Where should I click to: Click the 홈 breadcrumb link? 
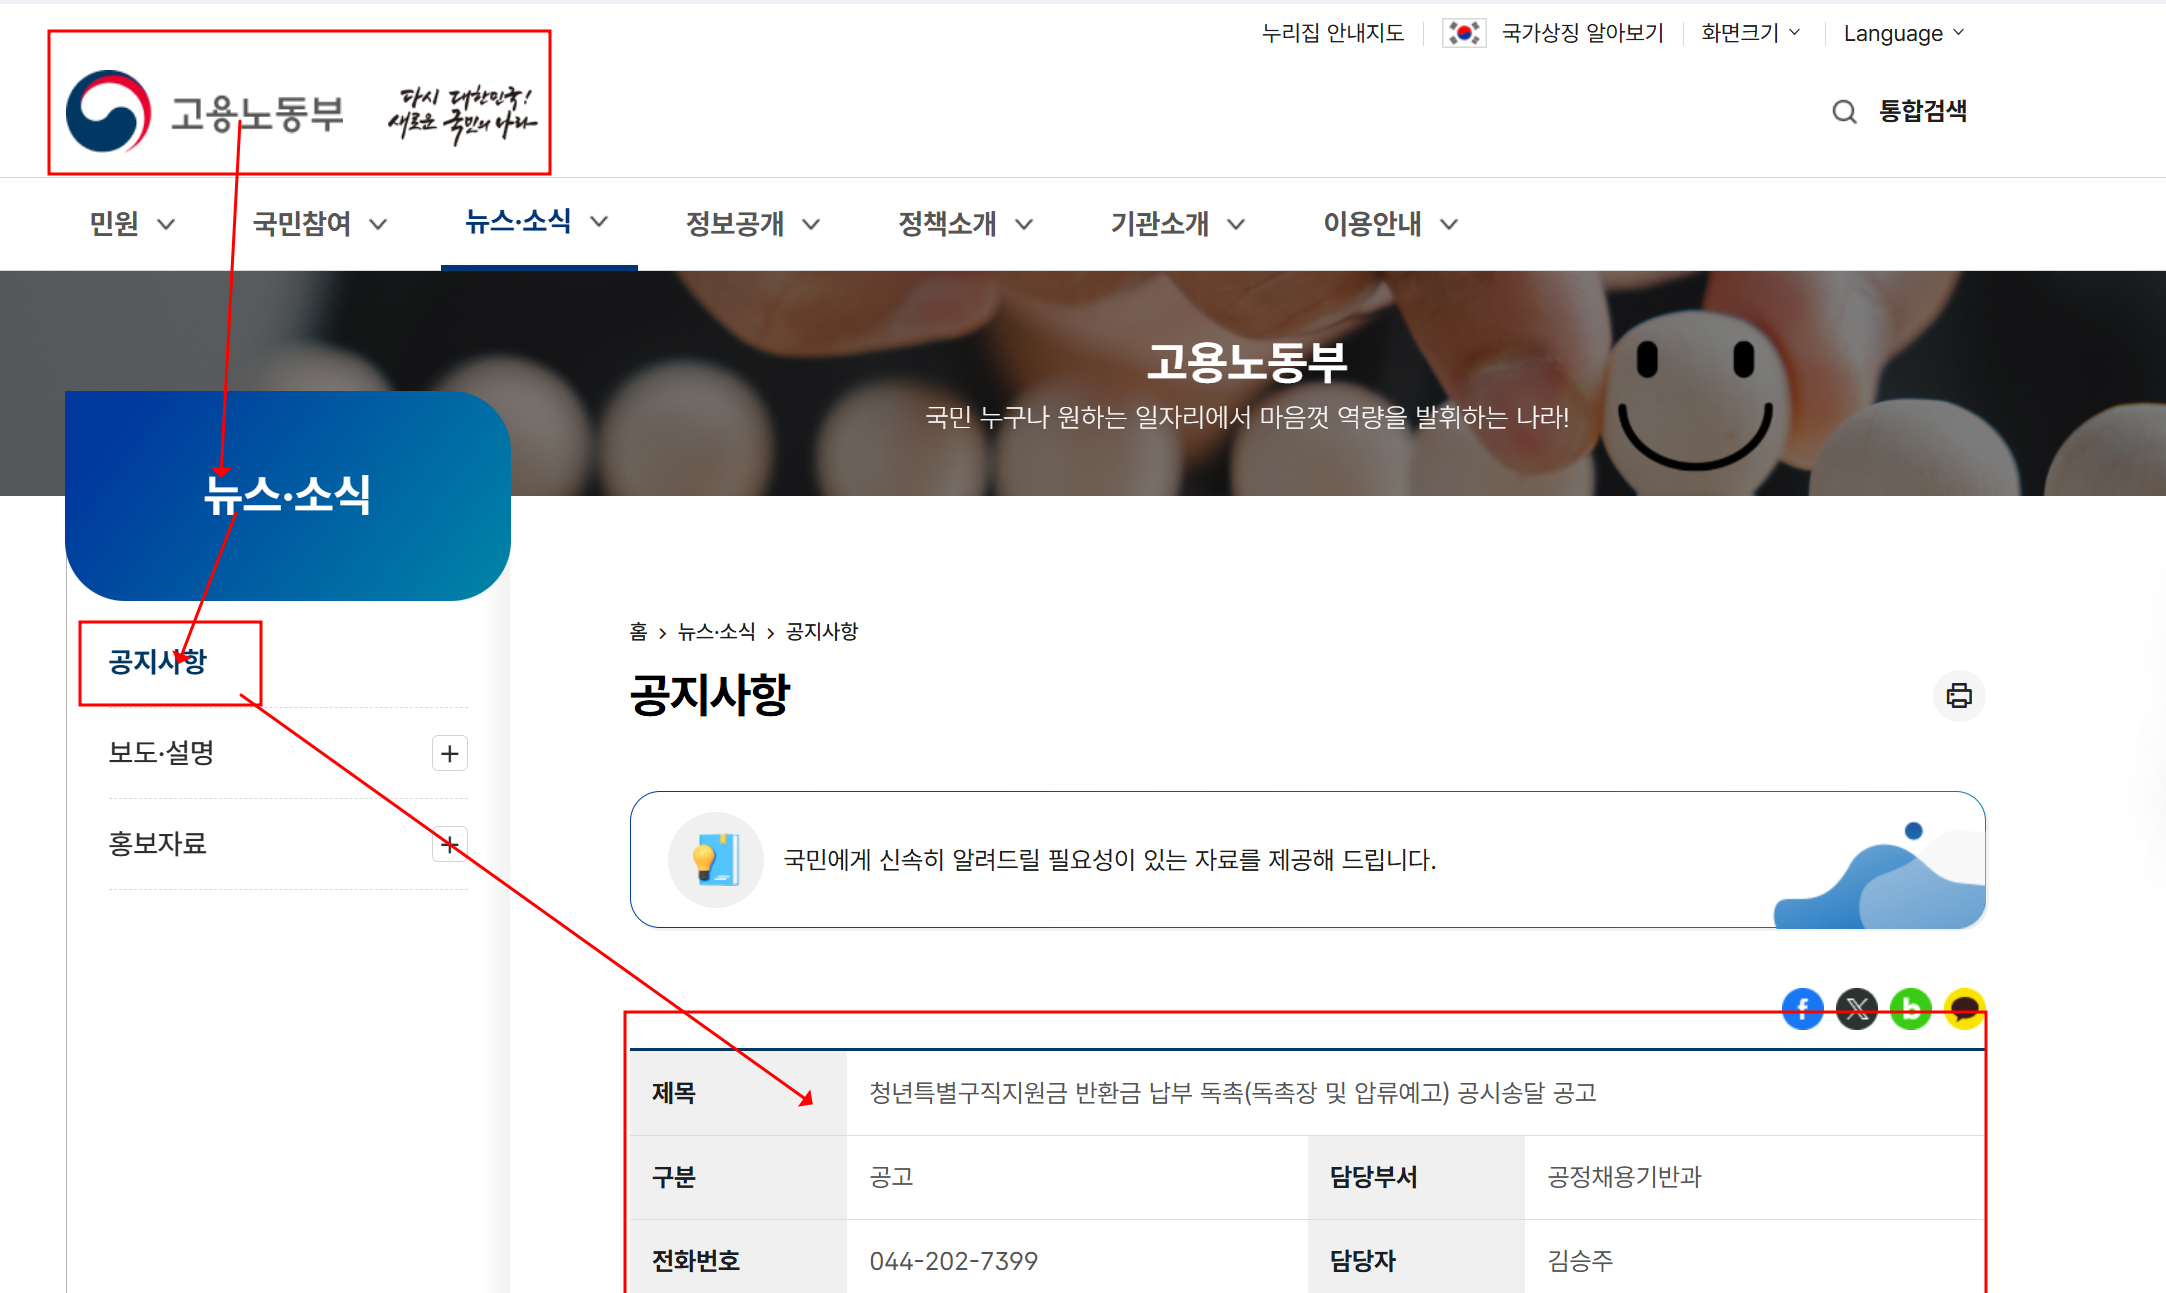[638, 632]
